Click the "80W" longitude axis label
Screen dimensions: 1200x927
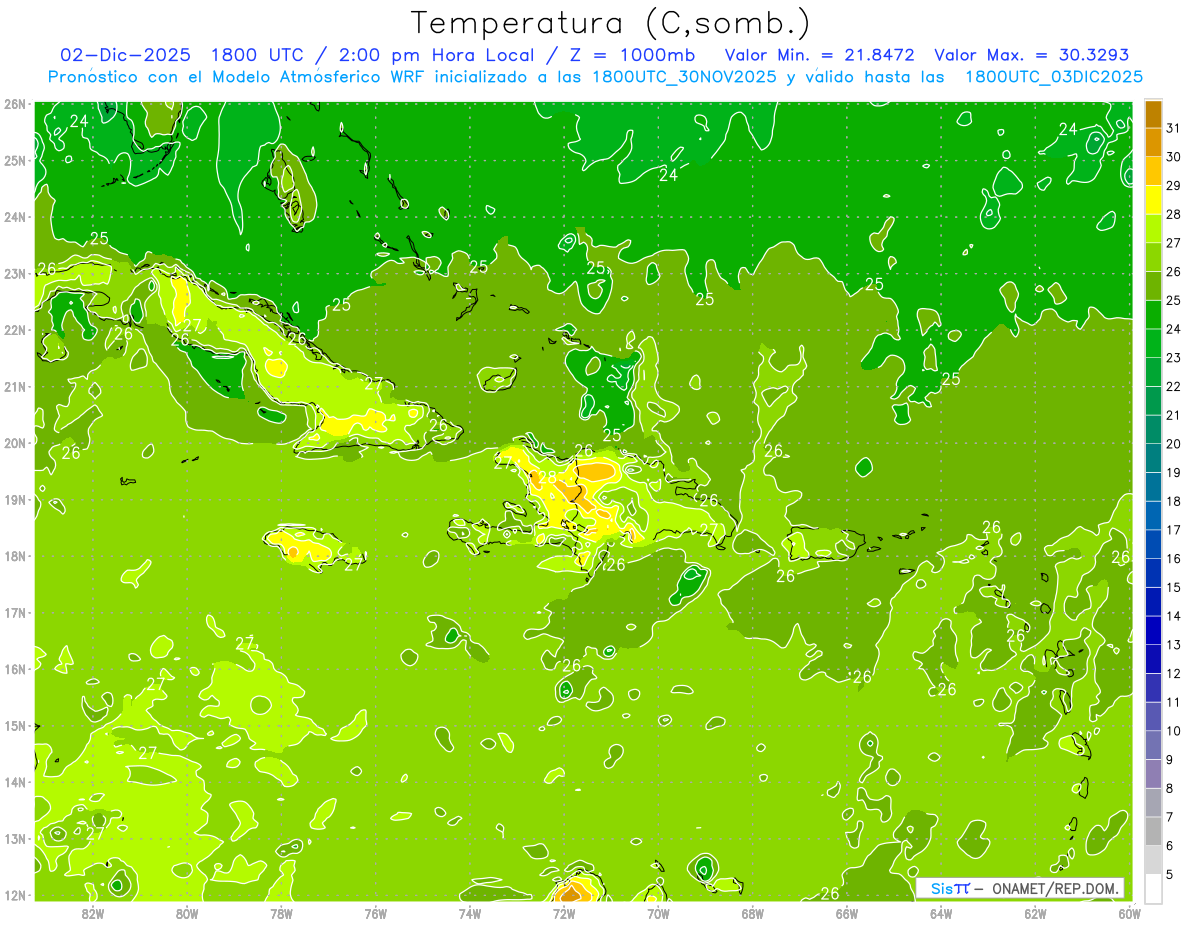coord(187,913)
